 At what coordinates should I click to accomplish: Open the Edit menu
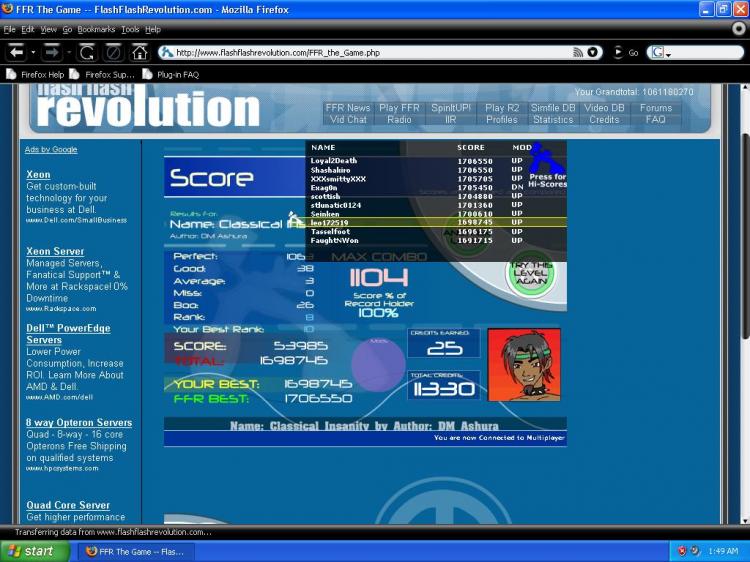(x=28, y=30)
